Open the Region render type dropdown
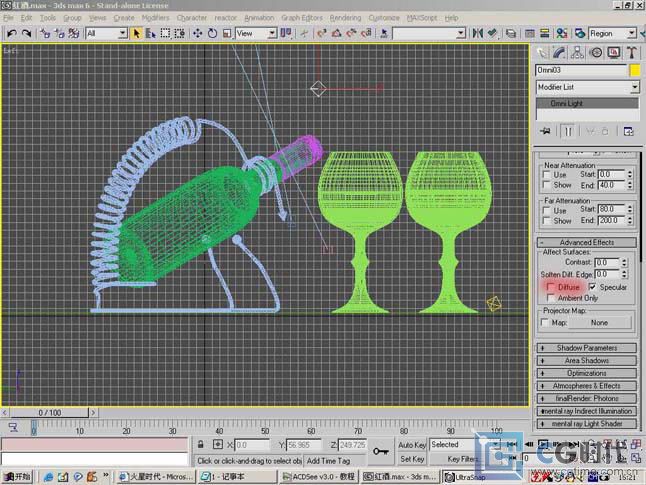 tap(632, 33)
